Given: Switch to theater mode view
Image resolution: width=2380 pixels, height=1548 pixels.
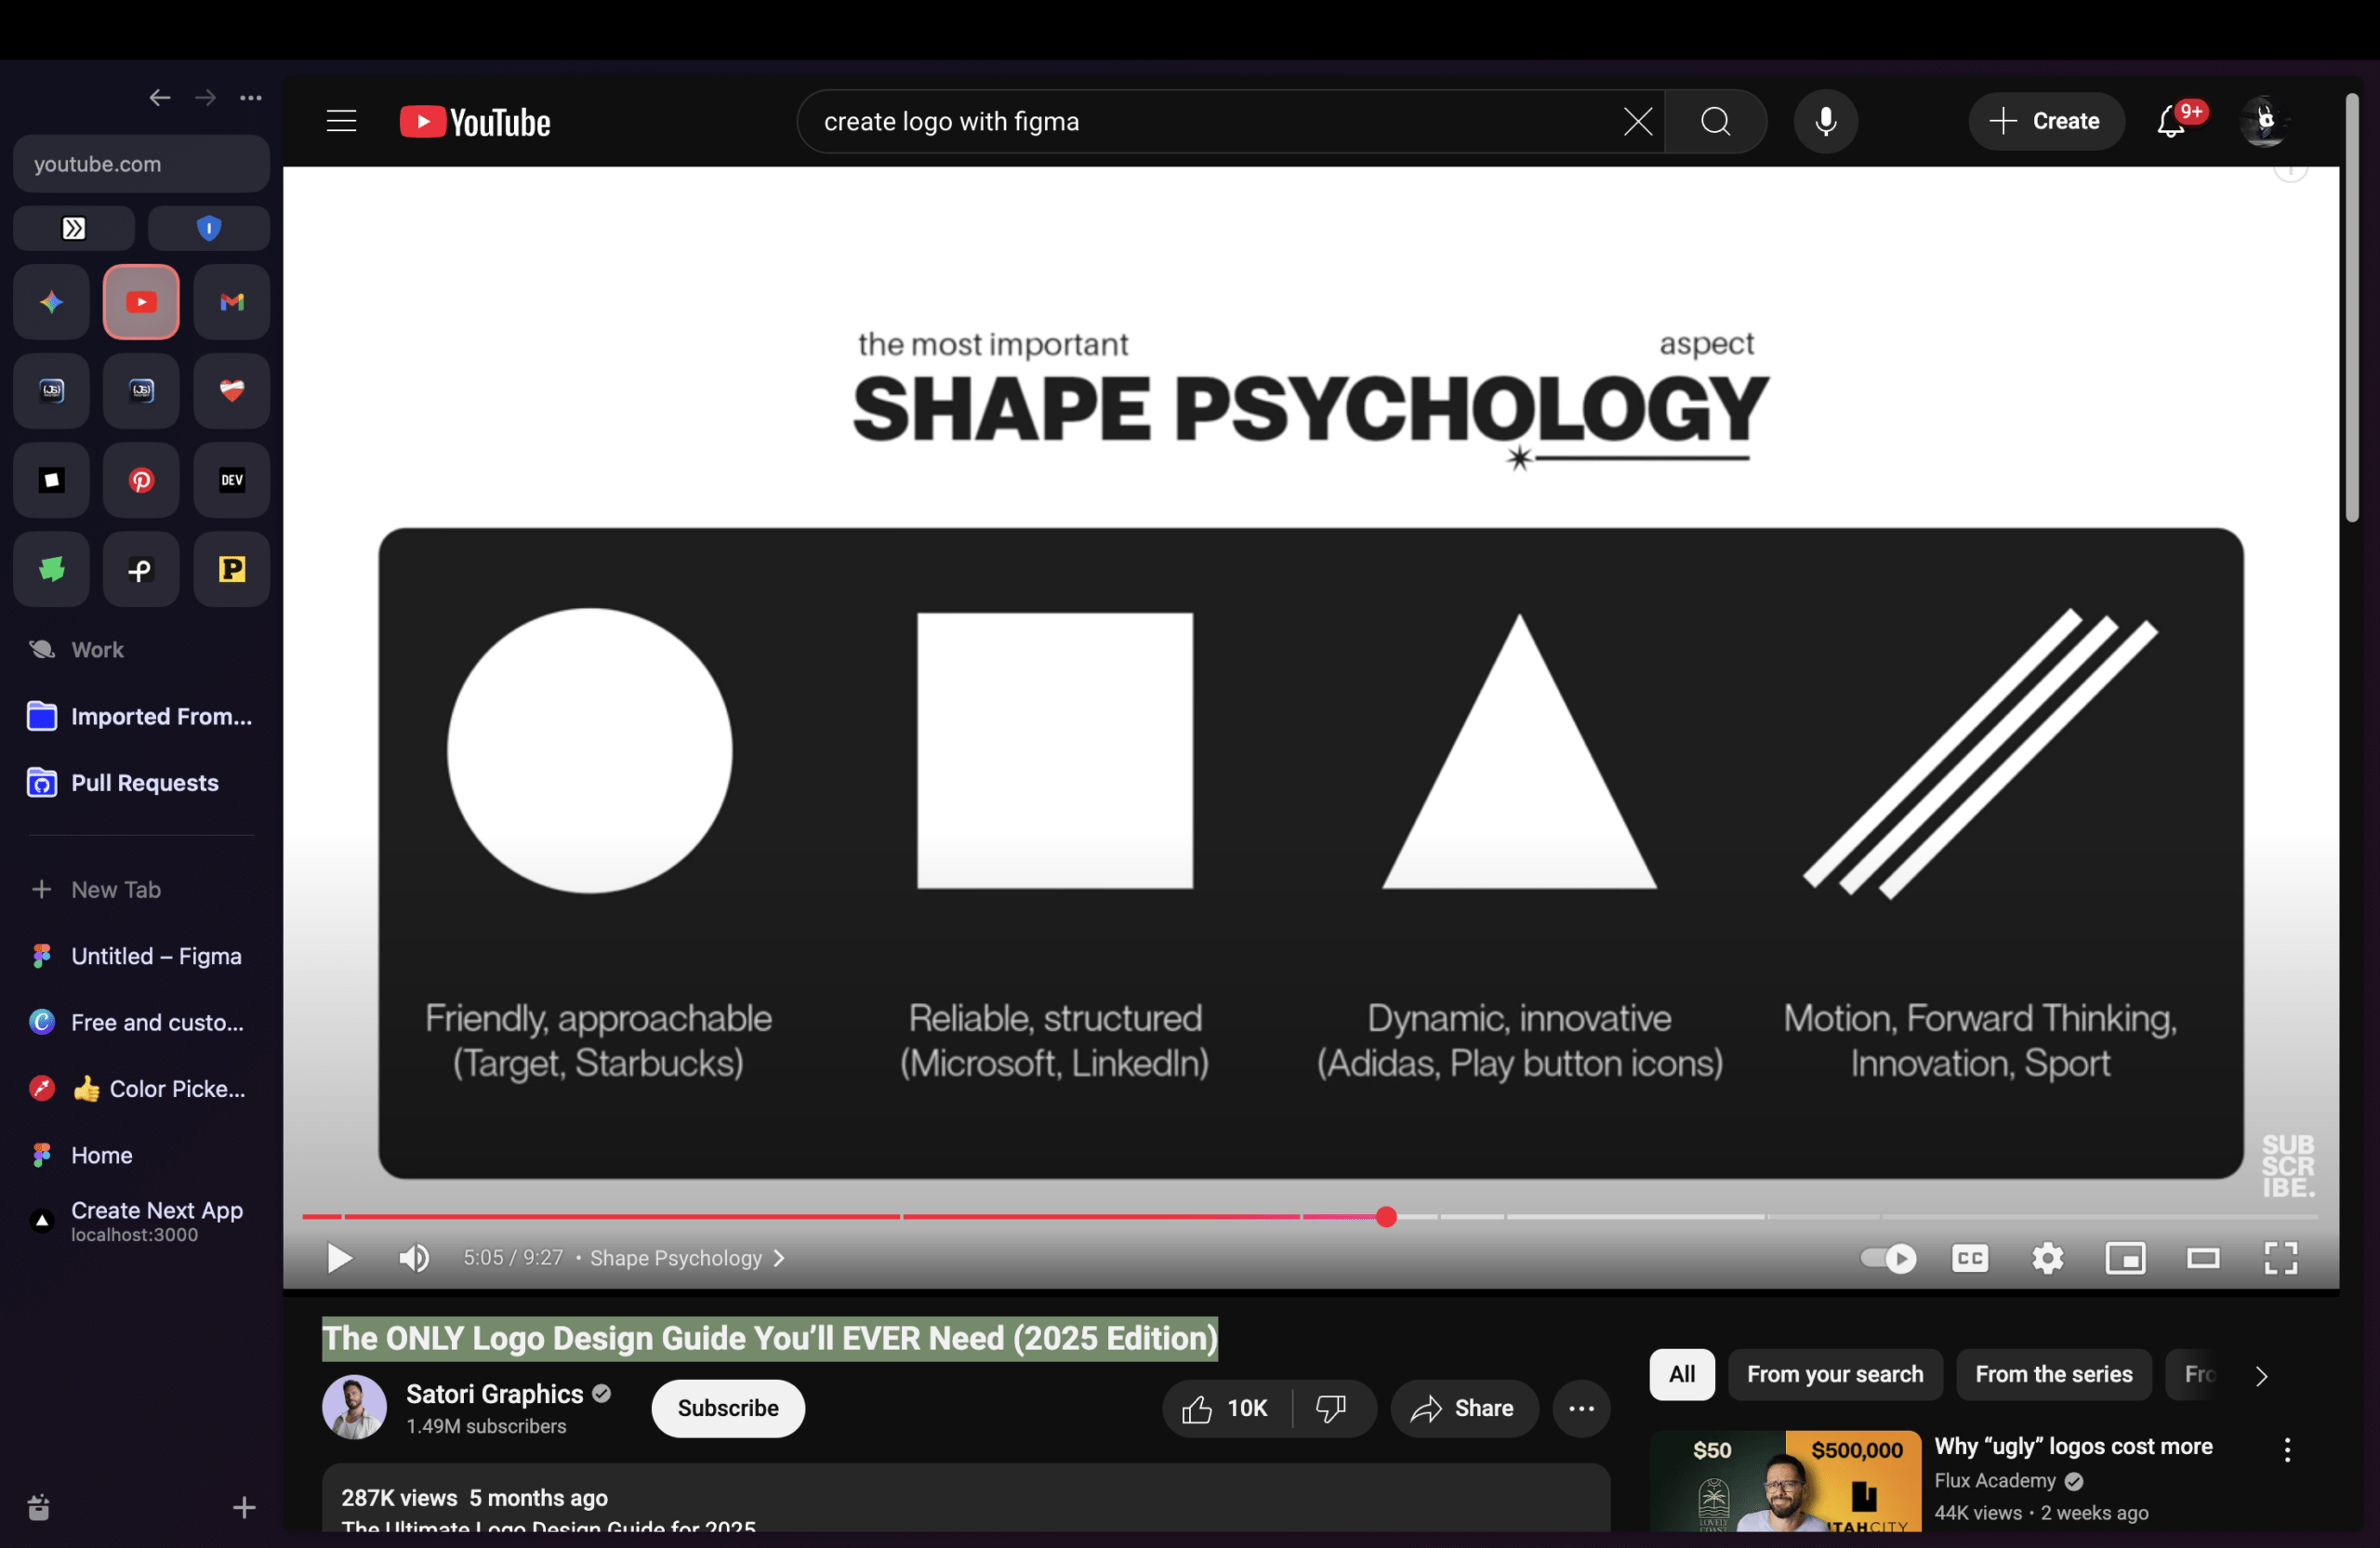Looking at the screenshot, I should [2202, 1257].
